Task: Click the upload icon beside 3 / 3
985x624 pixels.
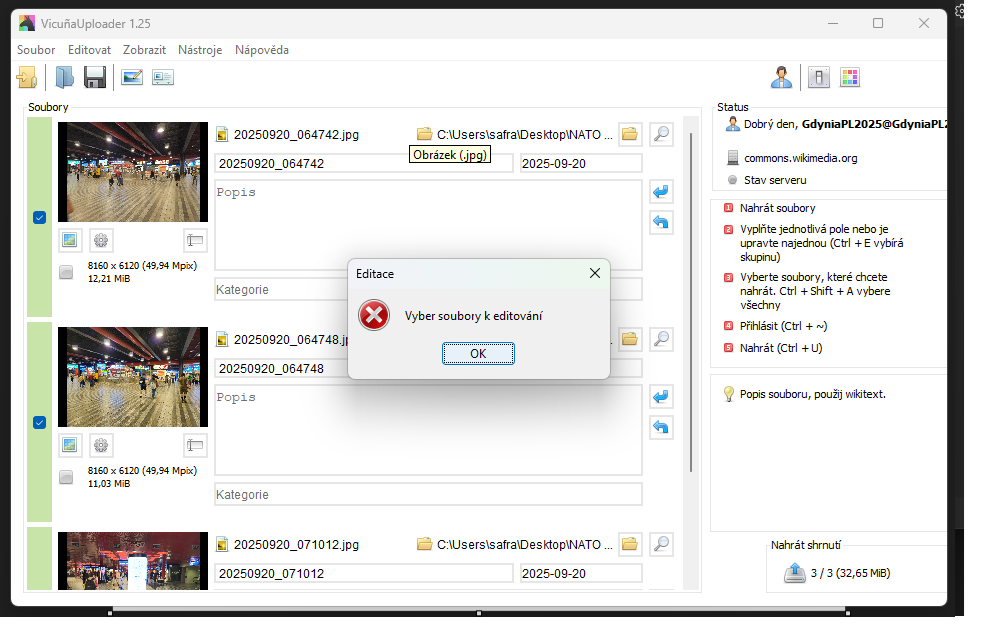Action: click(795, 572)
